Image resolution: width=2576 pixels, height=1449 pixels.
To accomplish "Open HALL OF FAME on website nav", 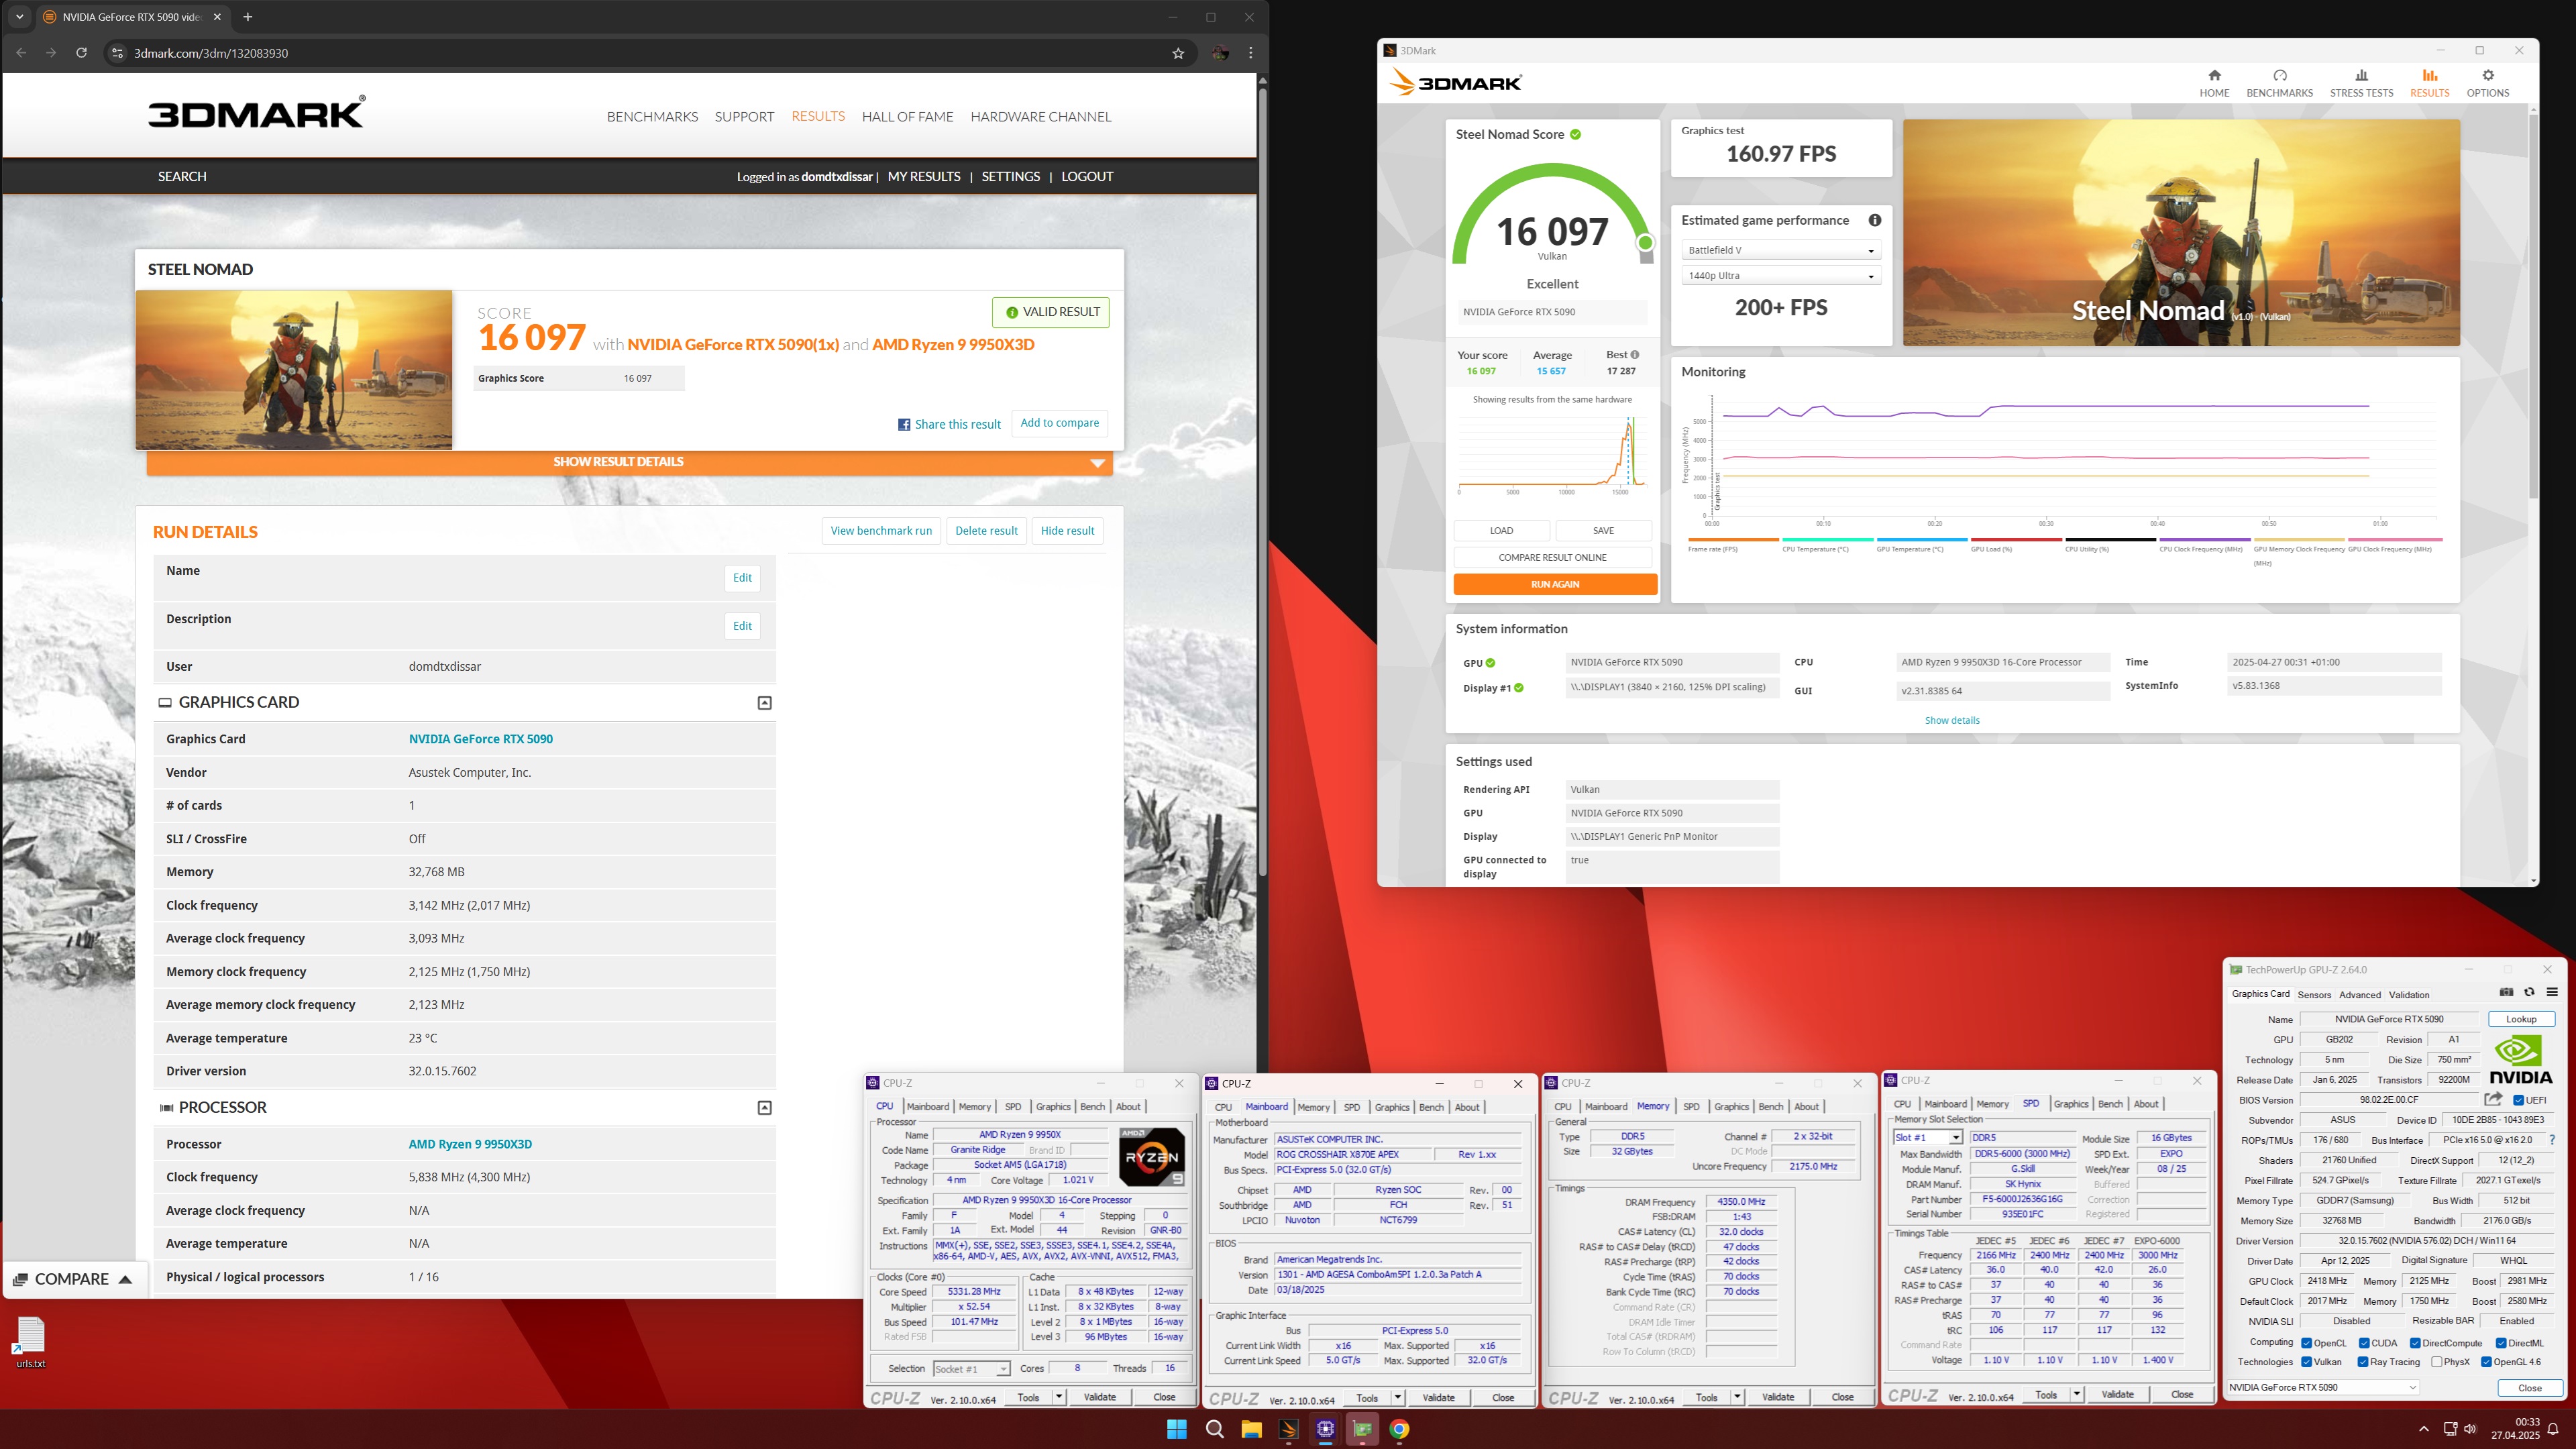I will [907, 117].
